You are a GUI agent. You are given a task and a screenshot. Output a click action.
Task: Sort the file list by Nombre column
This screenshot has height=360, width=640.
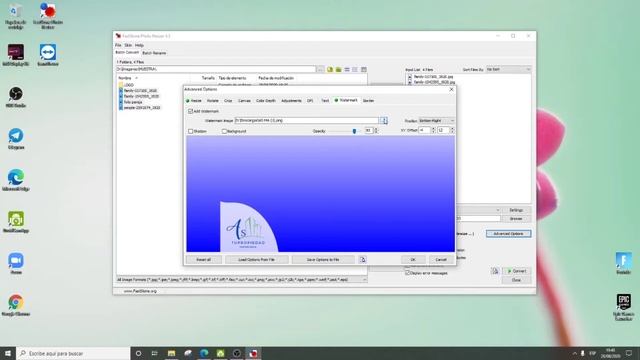point(125,78)
